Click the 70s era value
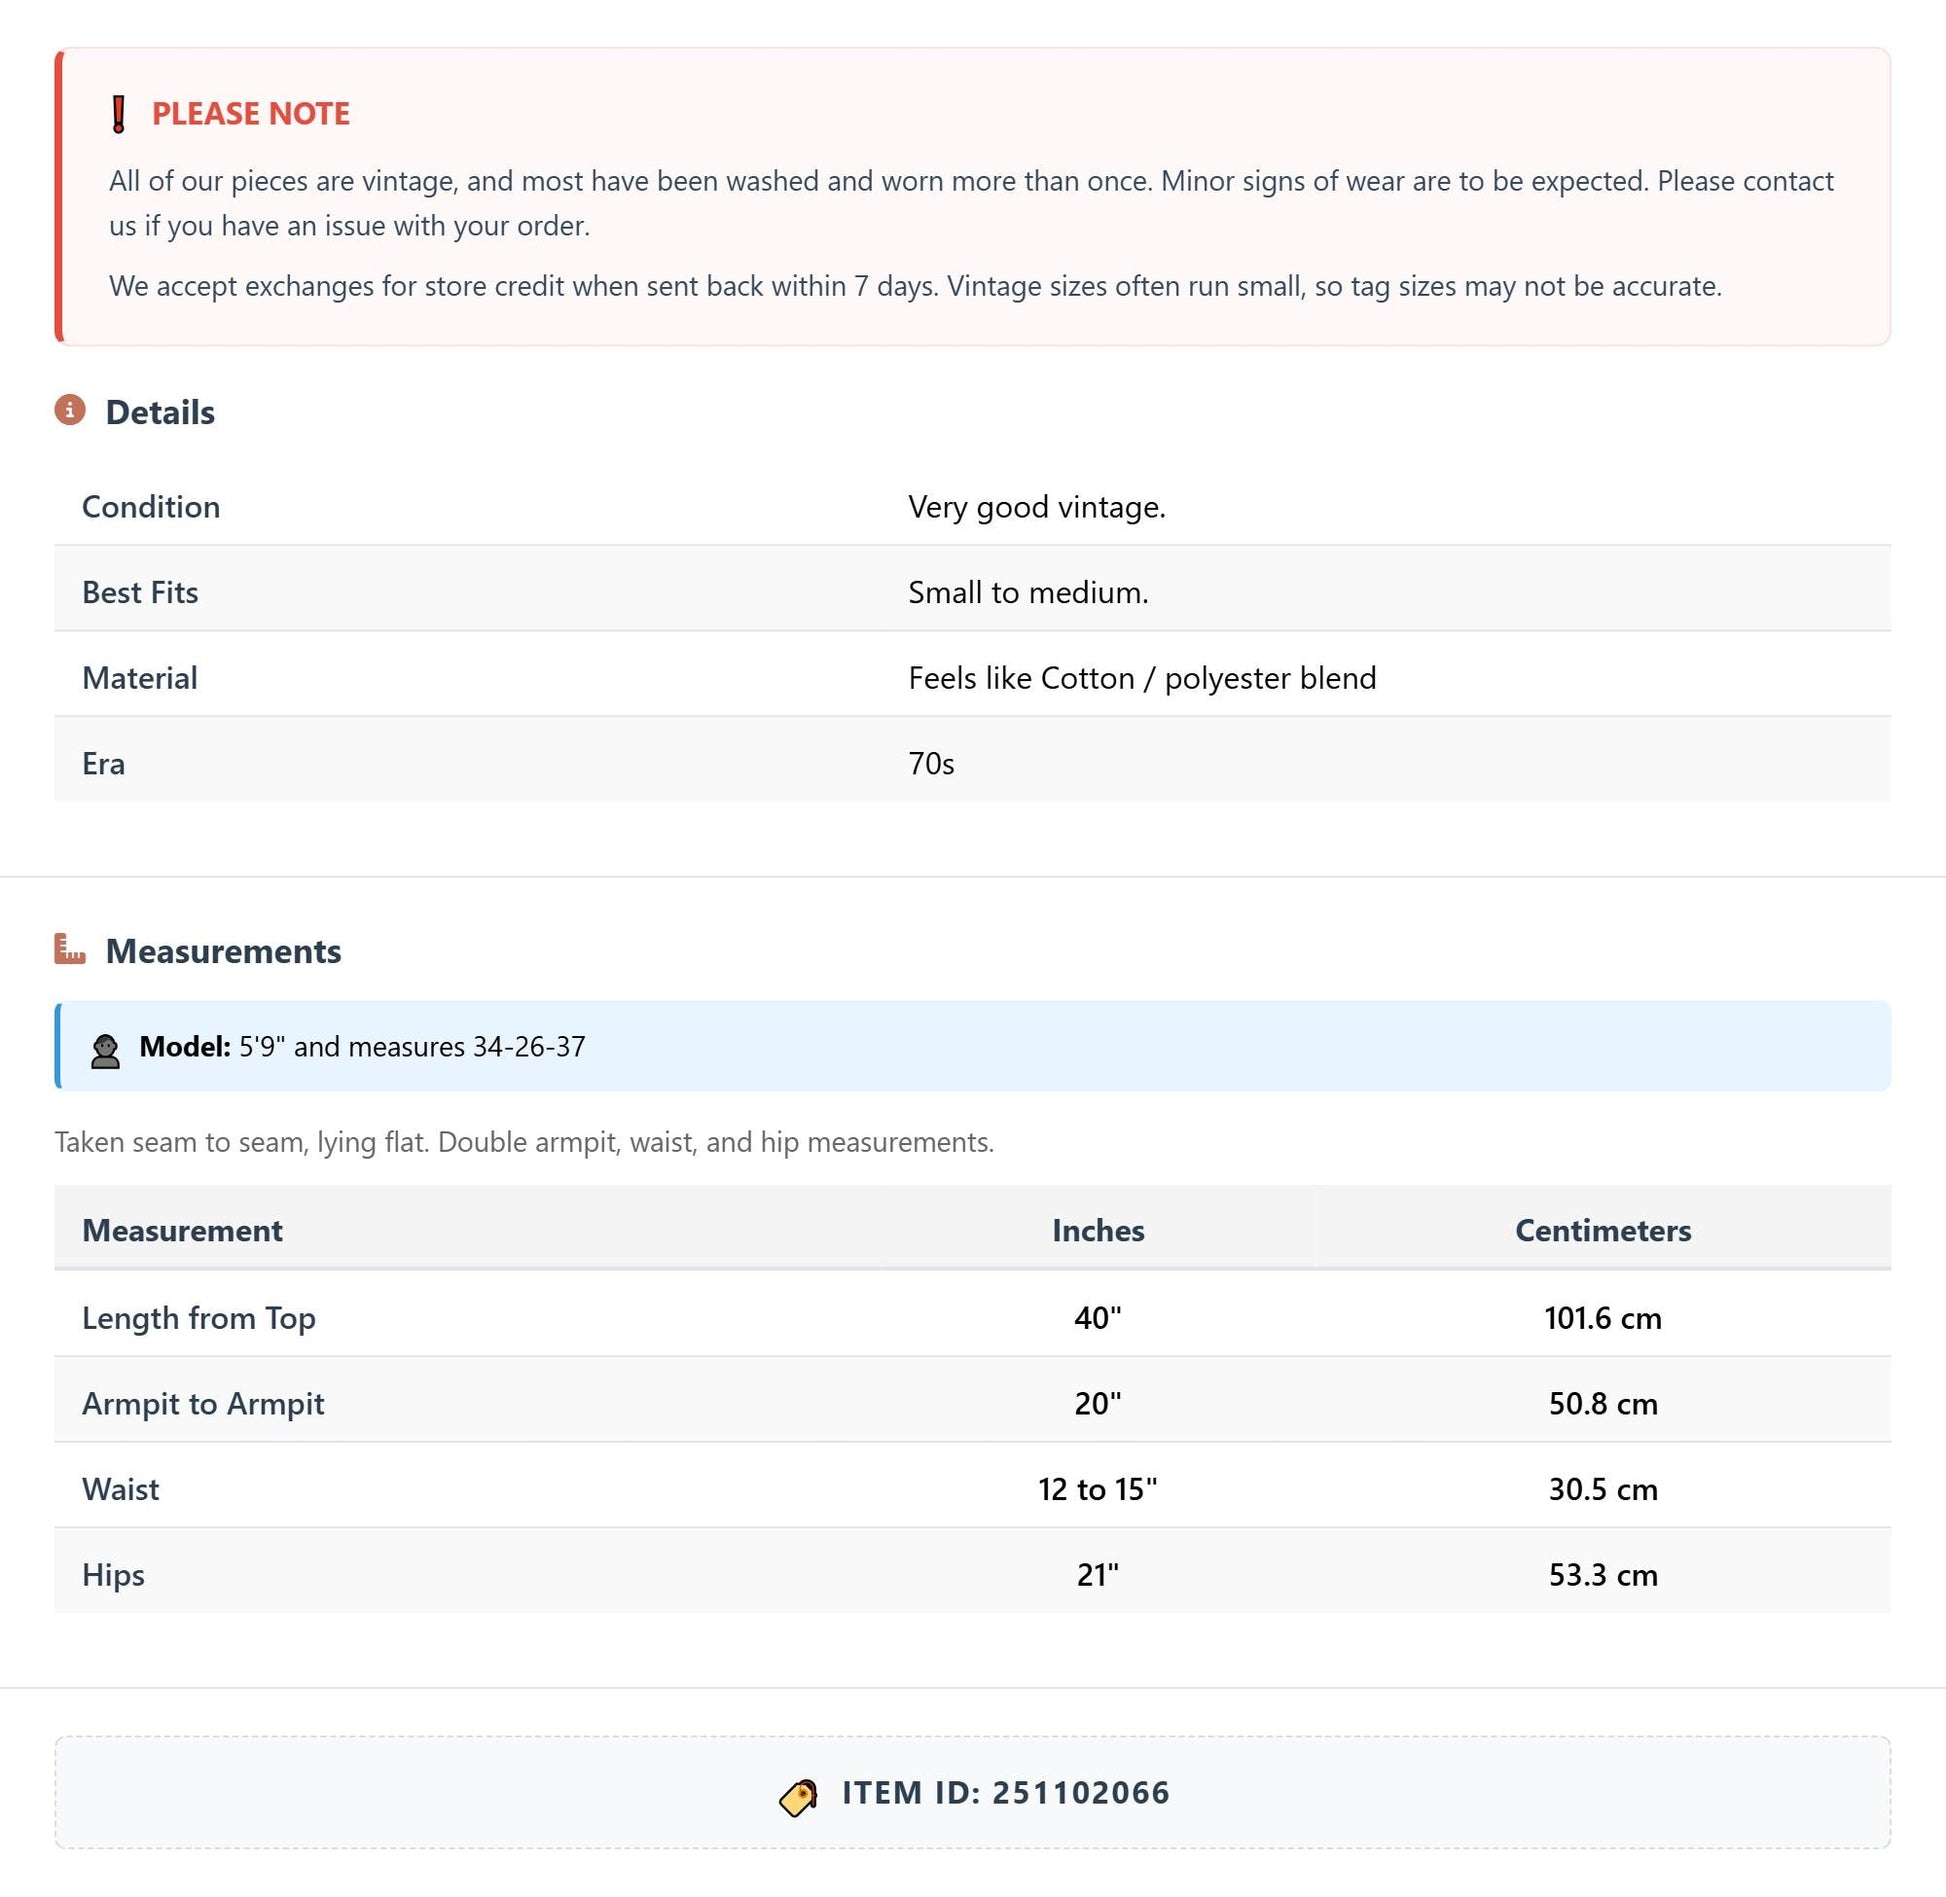 pyautogui.click(x=931, y=764)
